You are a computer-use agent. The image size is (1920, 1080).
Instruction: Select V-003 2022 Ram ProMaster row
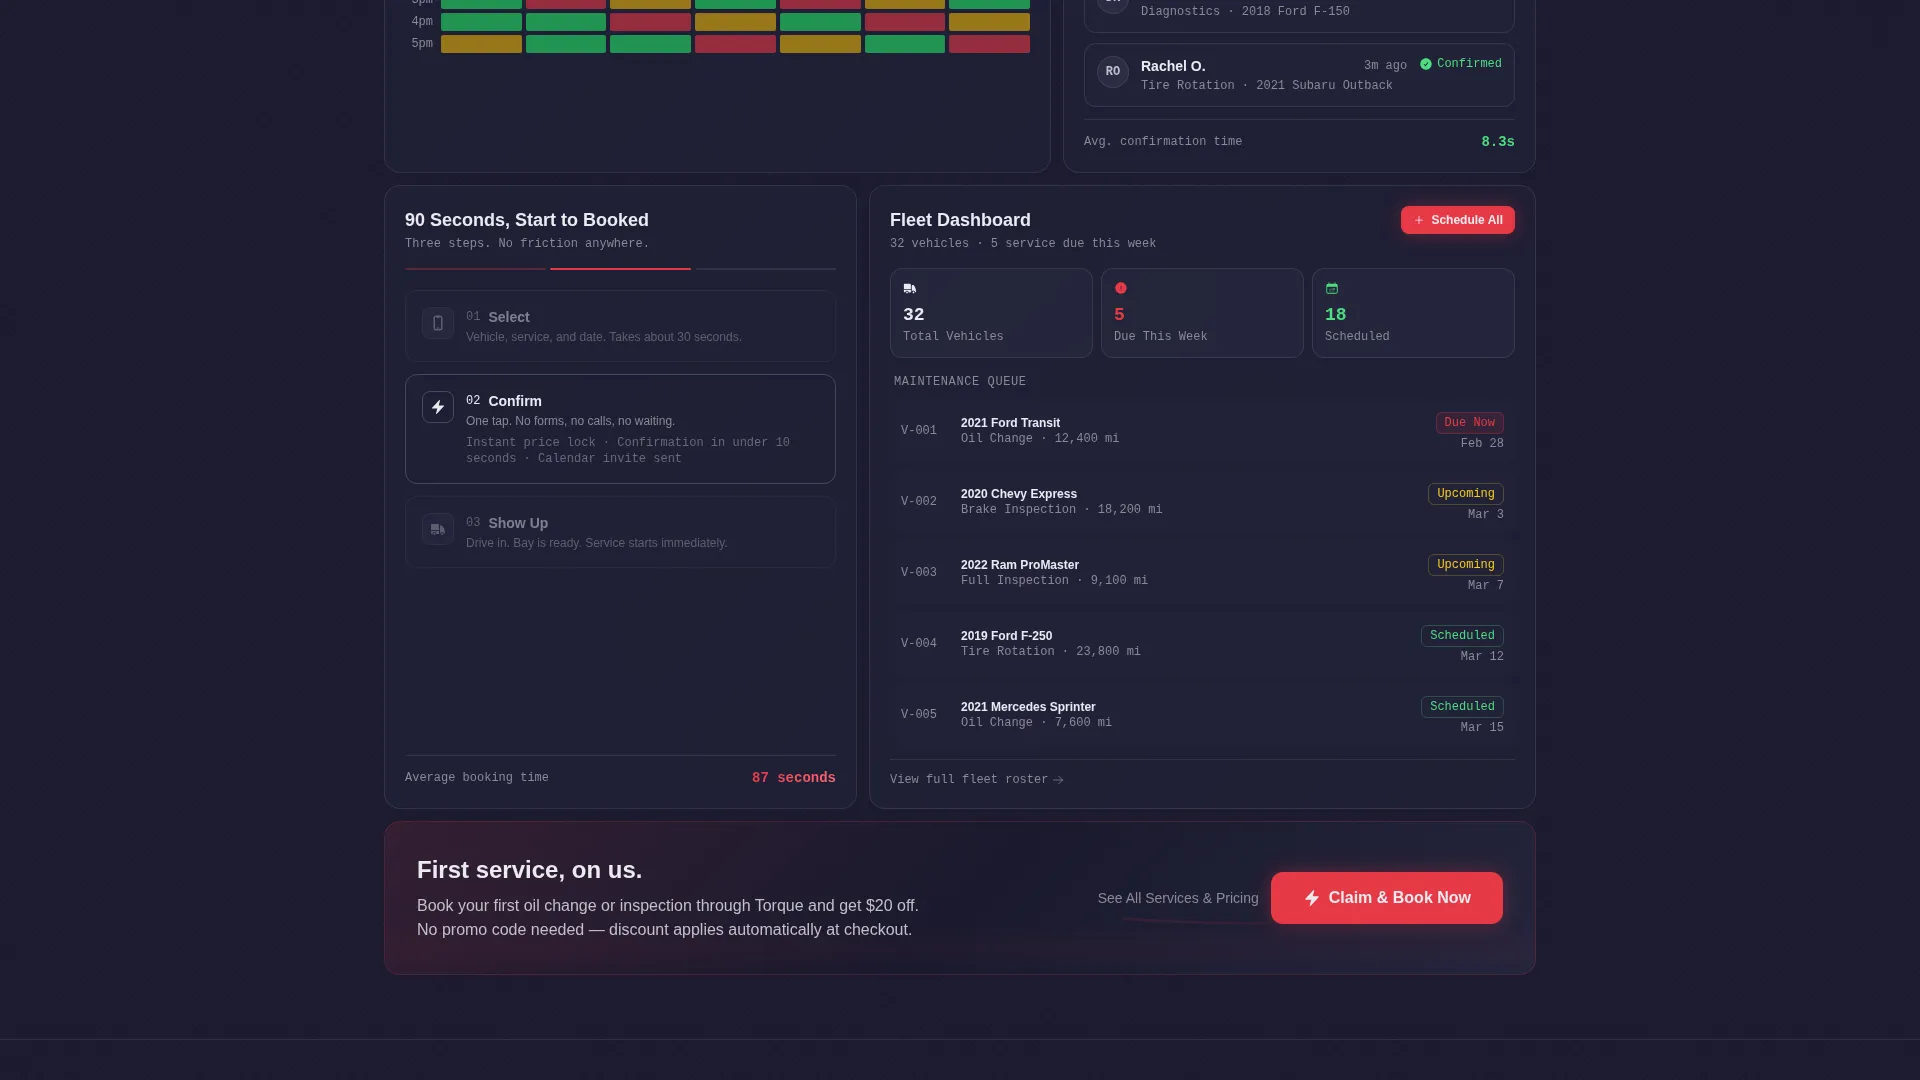pyautogui.click(x=1202, y=573)
